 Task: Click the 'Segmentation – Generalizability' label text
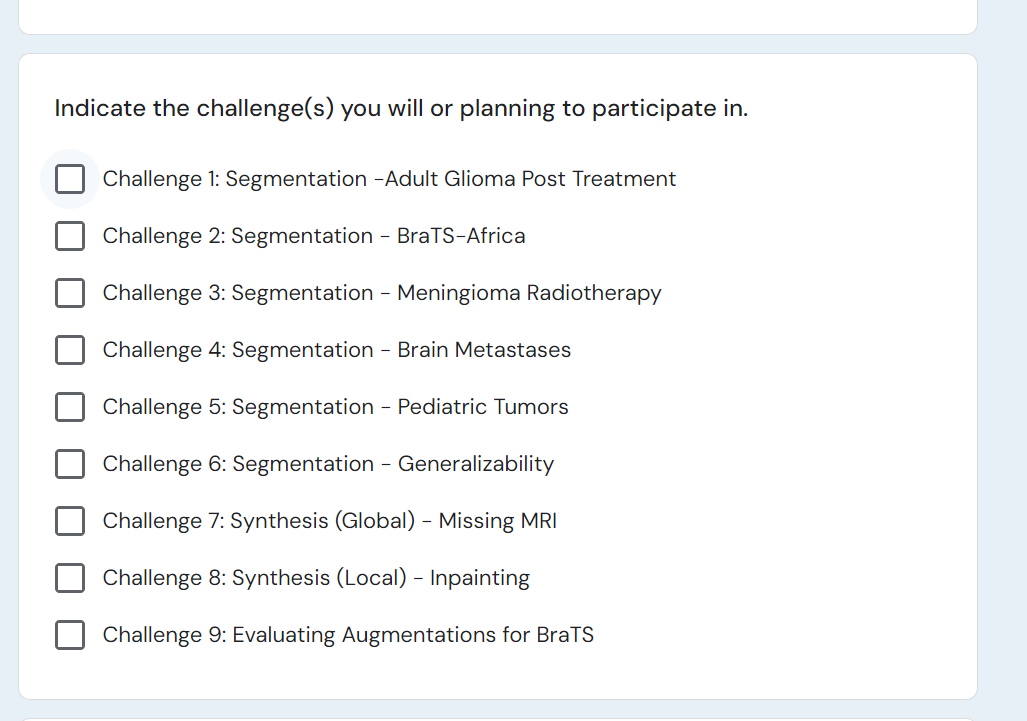pyautogui.click(x=393, y=464)
